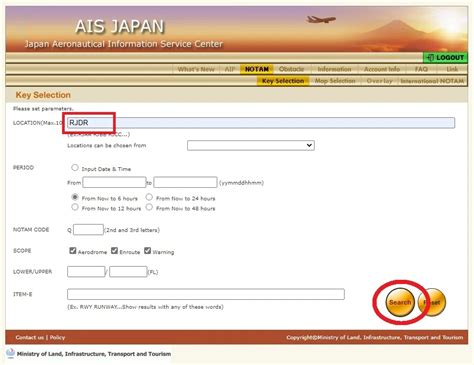The height and width of the screenshot is (365, 474).
Task: Select From Now to 6 hours option
Action: coord(75,197)
